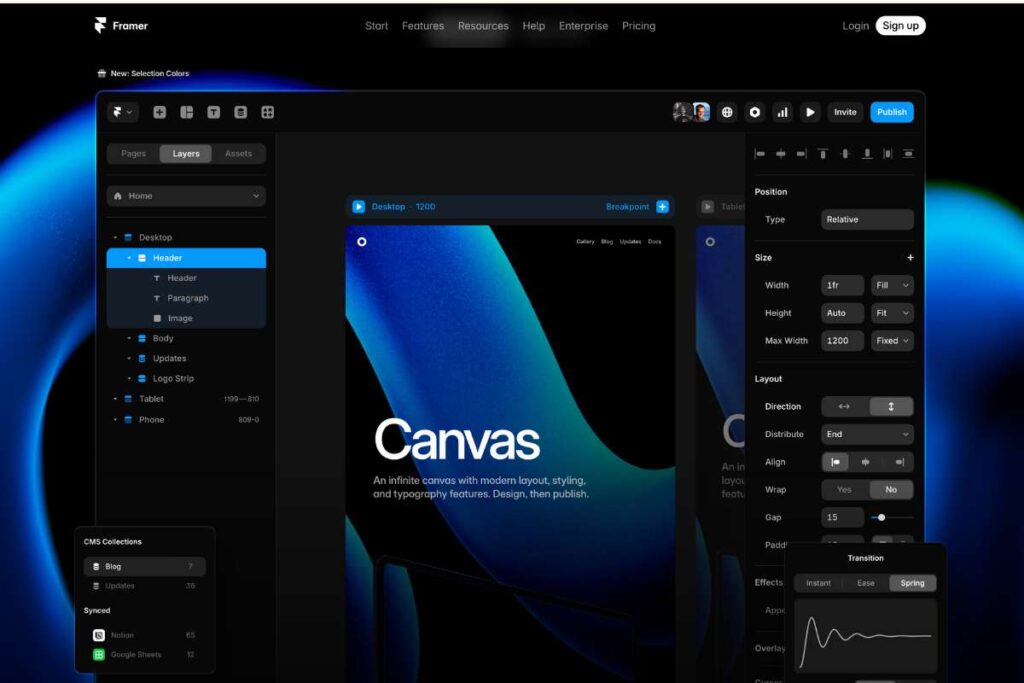The height and width of the screenshot is (683, 1024).
Task: Open the Distribute End dropdown
Action: [x=867, y=434]
